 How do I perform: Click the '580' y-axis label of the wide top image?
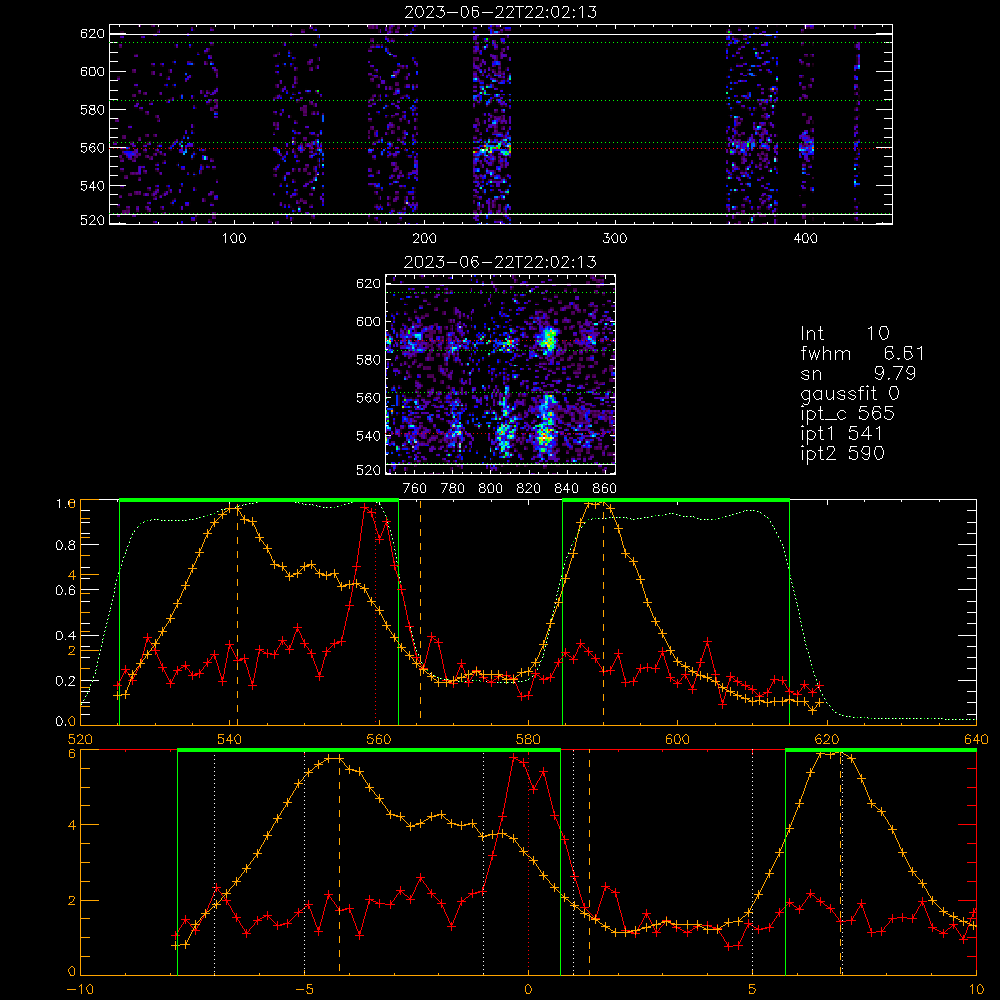coord(92,110)
